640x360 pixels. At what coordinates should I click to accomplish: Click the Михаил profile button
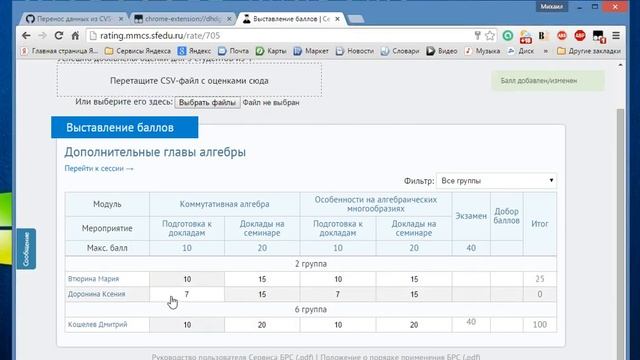point(551,7)
